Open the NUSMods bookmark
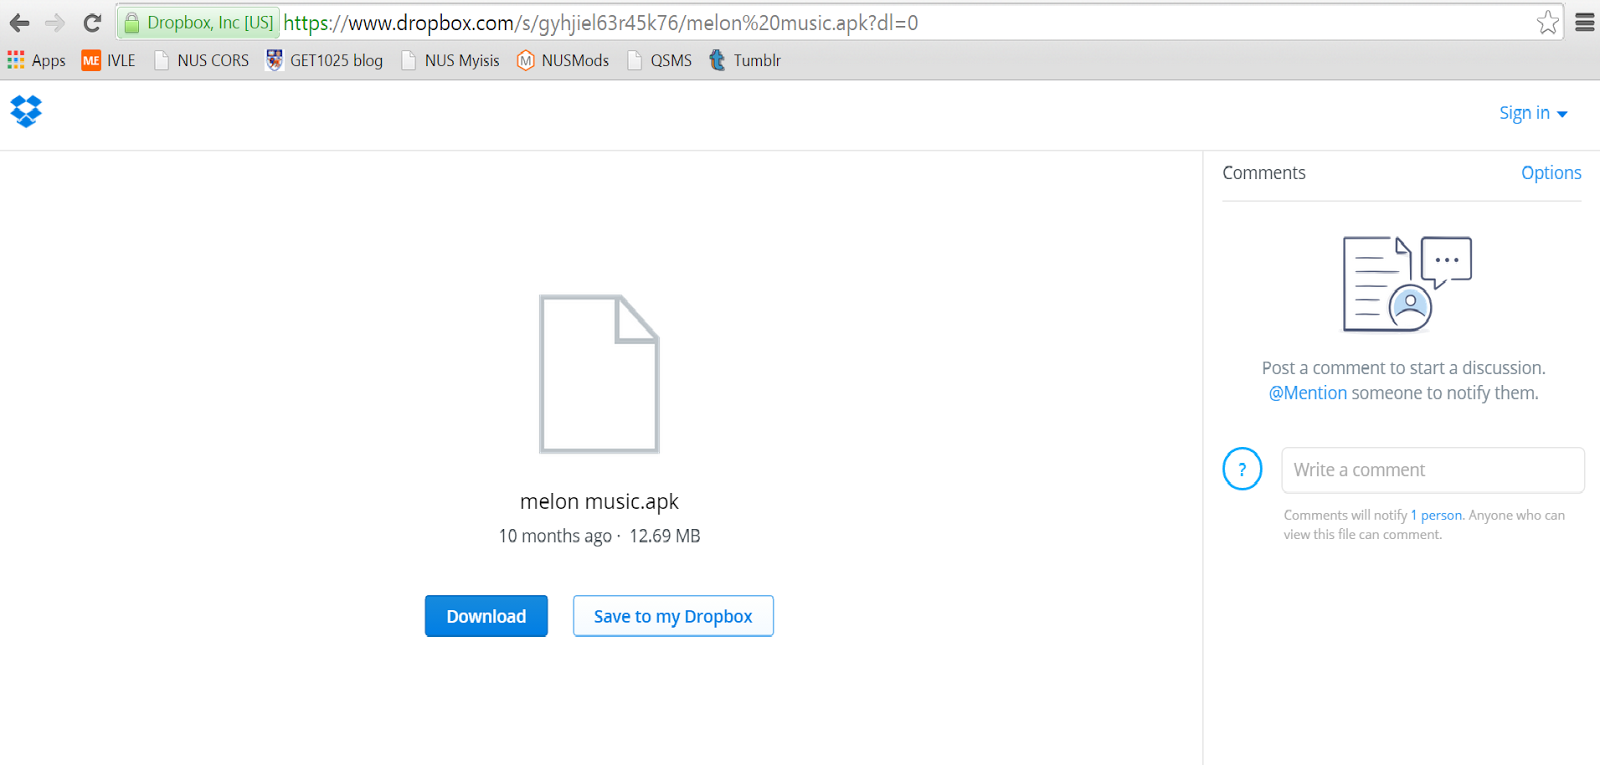Screen dimensions: 1600x765 pos(563,60)
